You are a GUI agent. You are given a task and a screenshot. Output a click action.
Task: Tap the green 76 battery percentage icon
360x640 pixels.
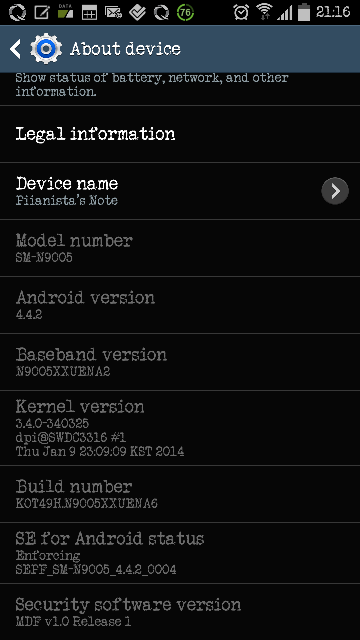tap(185, 12)
